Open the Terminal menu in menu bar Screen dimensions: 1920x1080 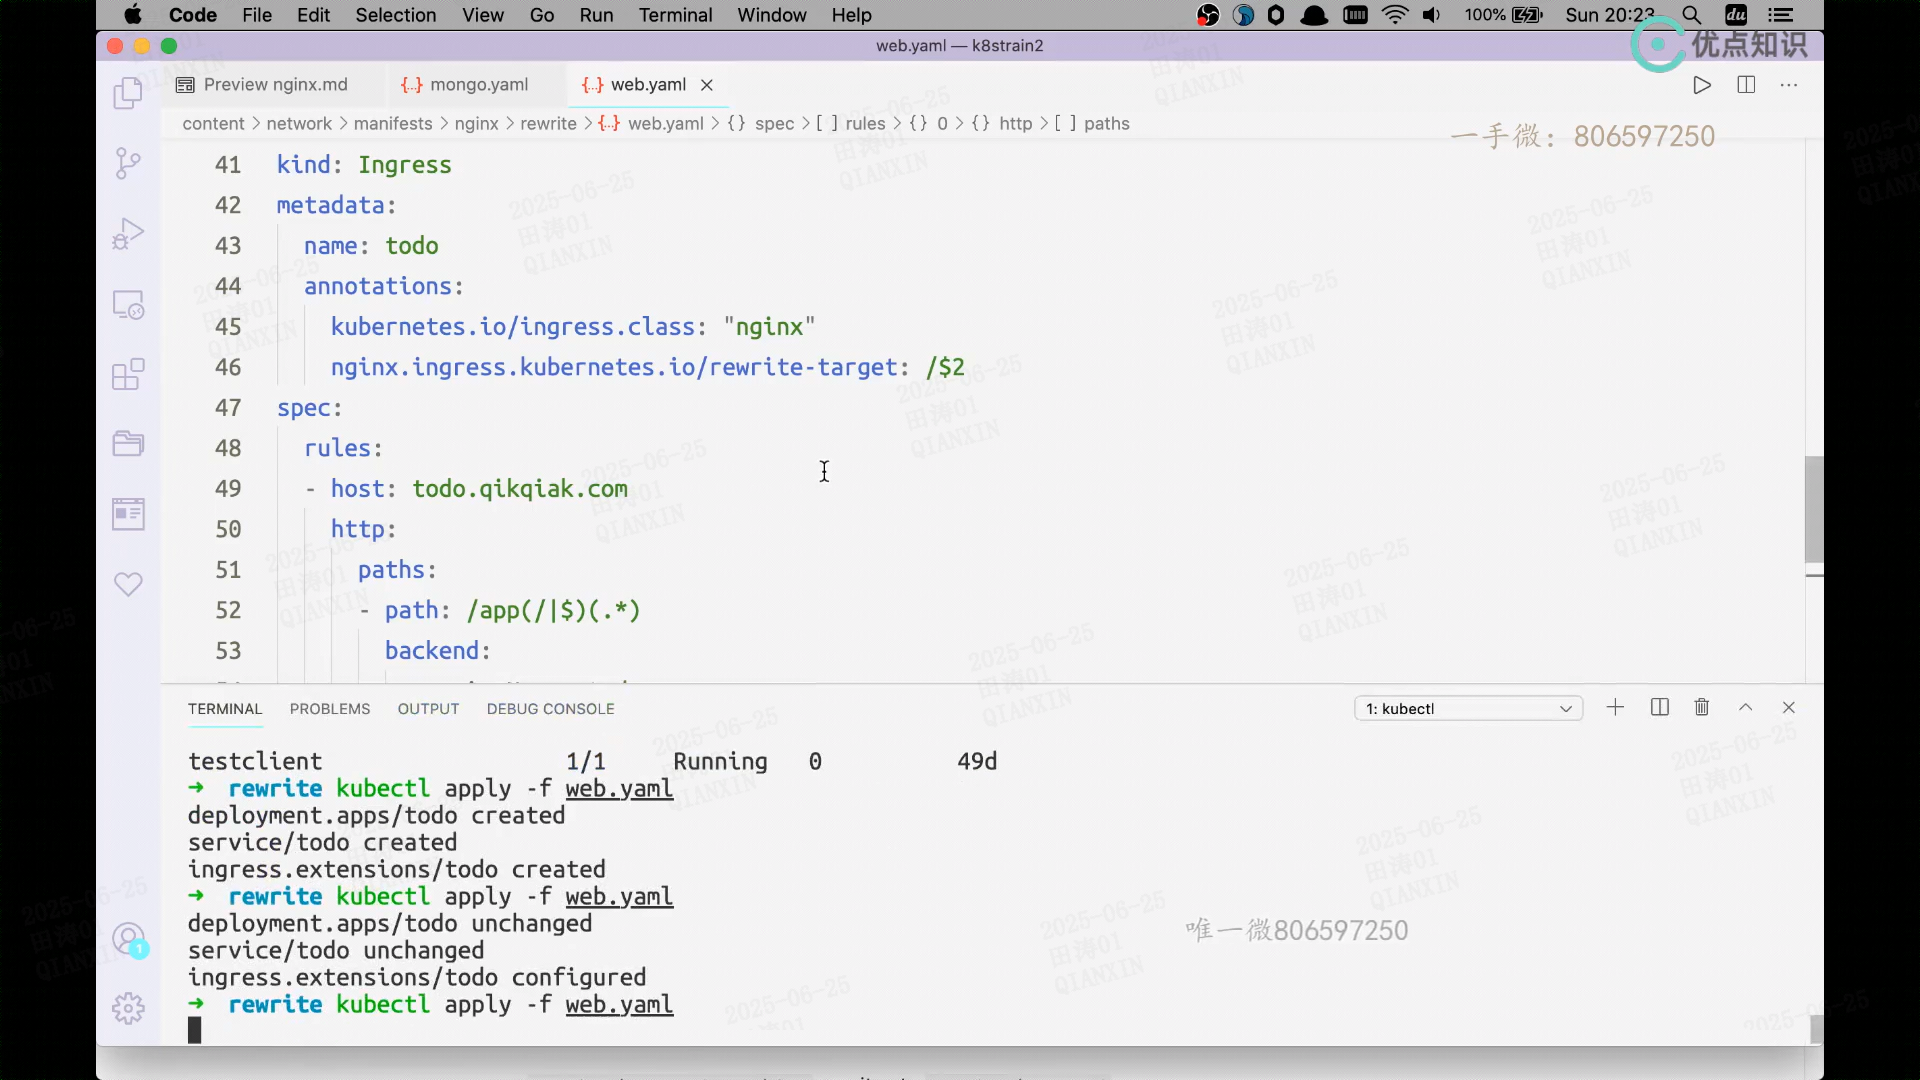(x=675, y=15)
